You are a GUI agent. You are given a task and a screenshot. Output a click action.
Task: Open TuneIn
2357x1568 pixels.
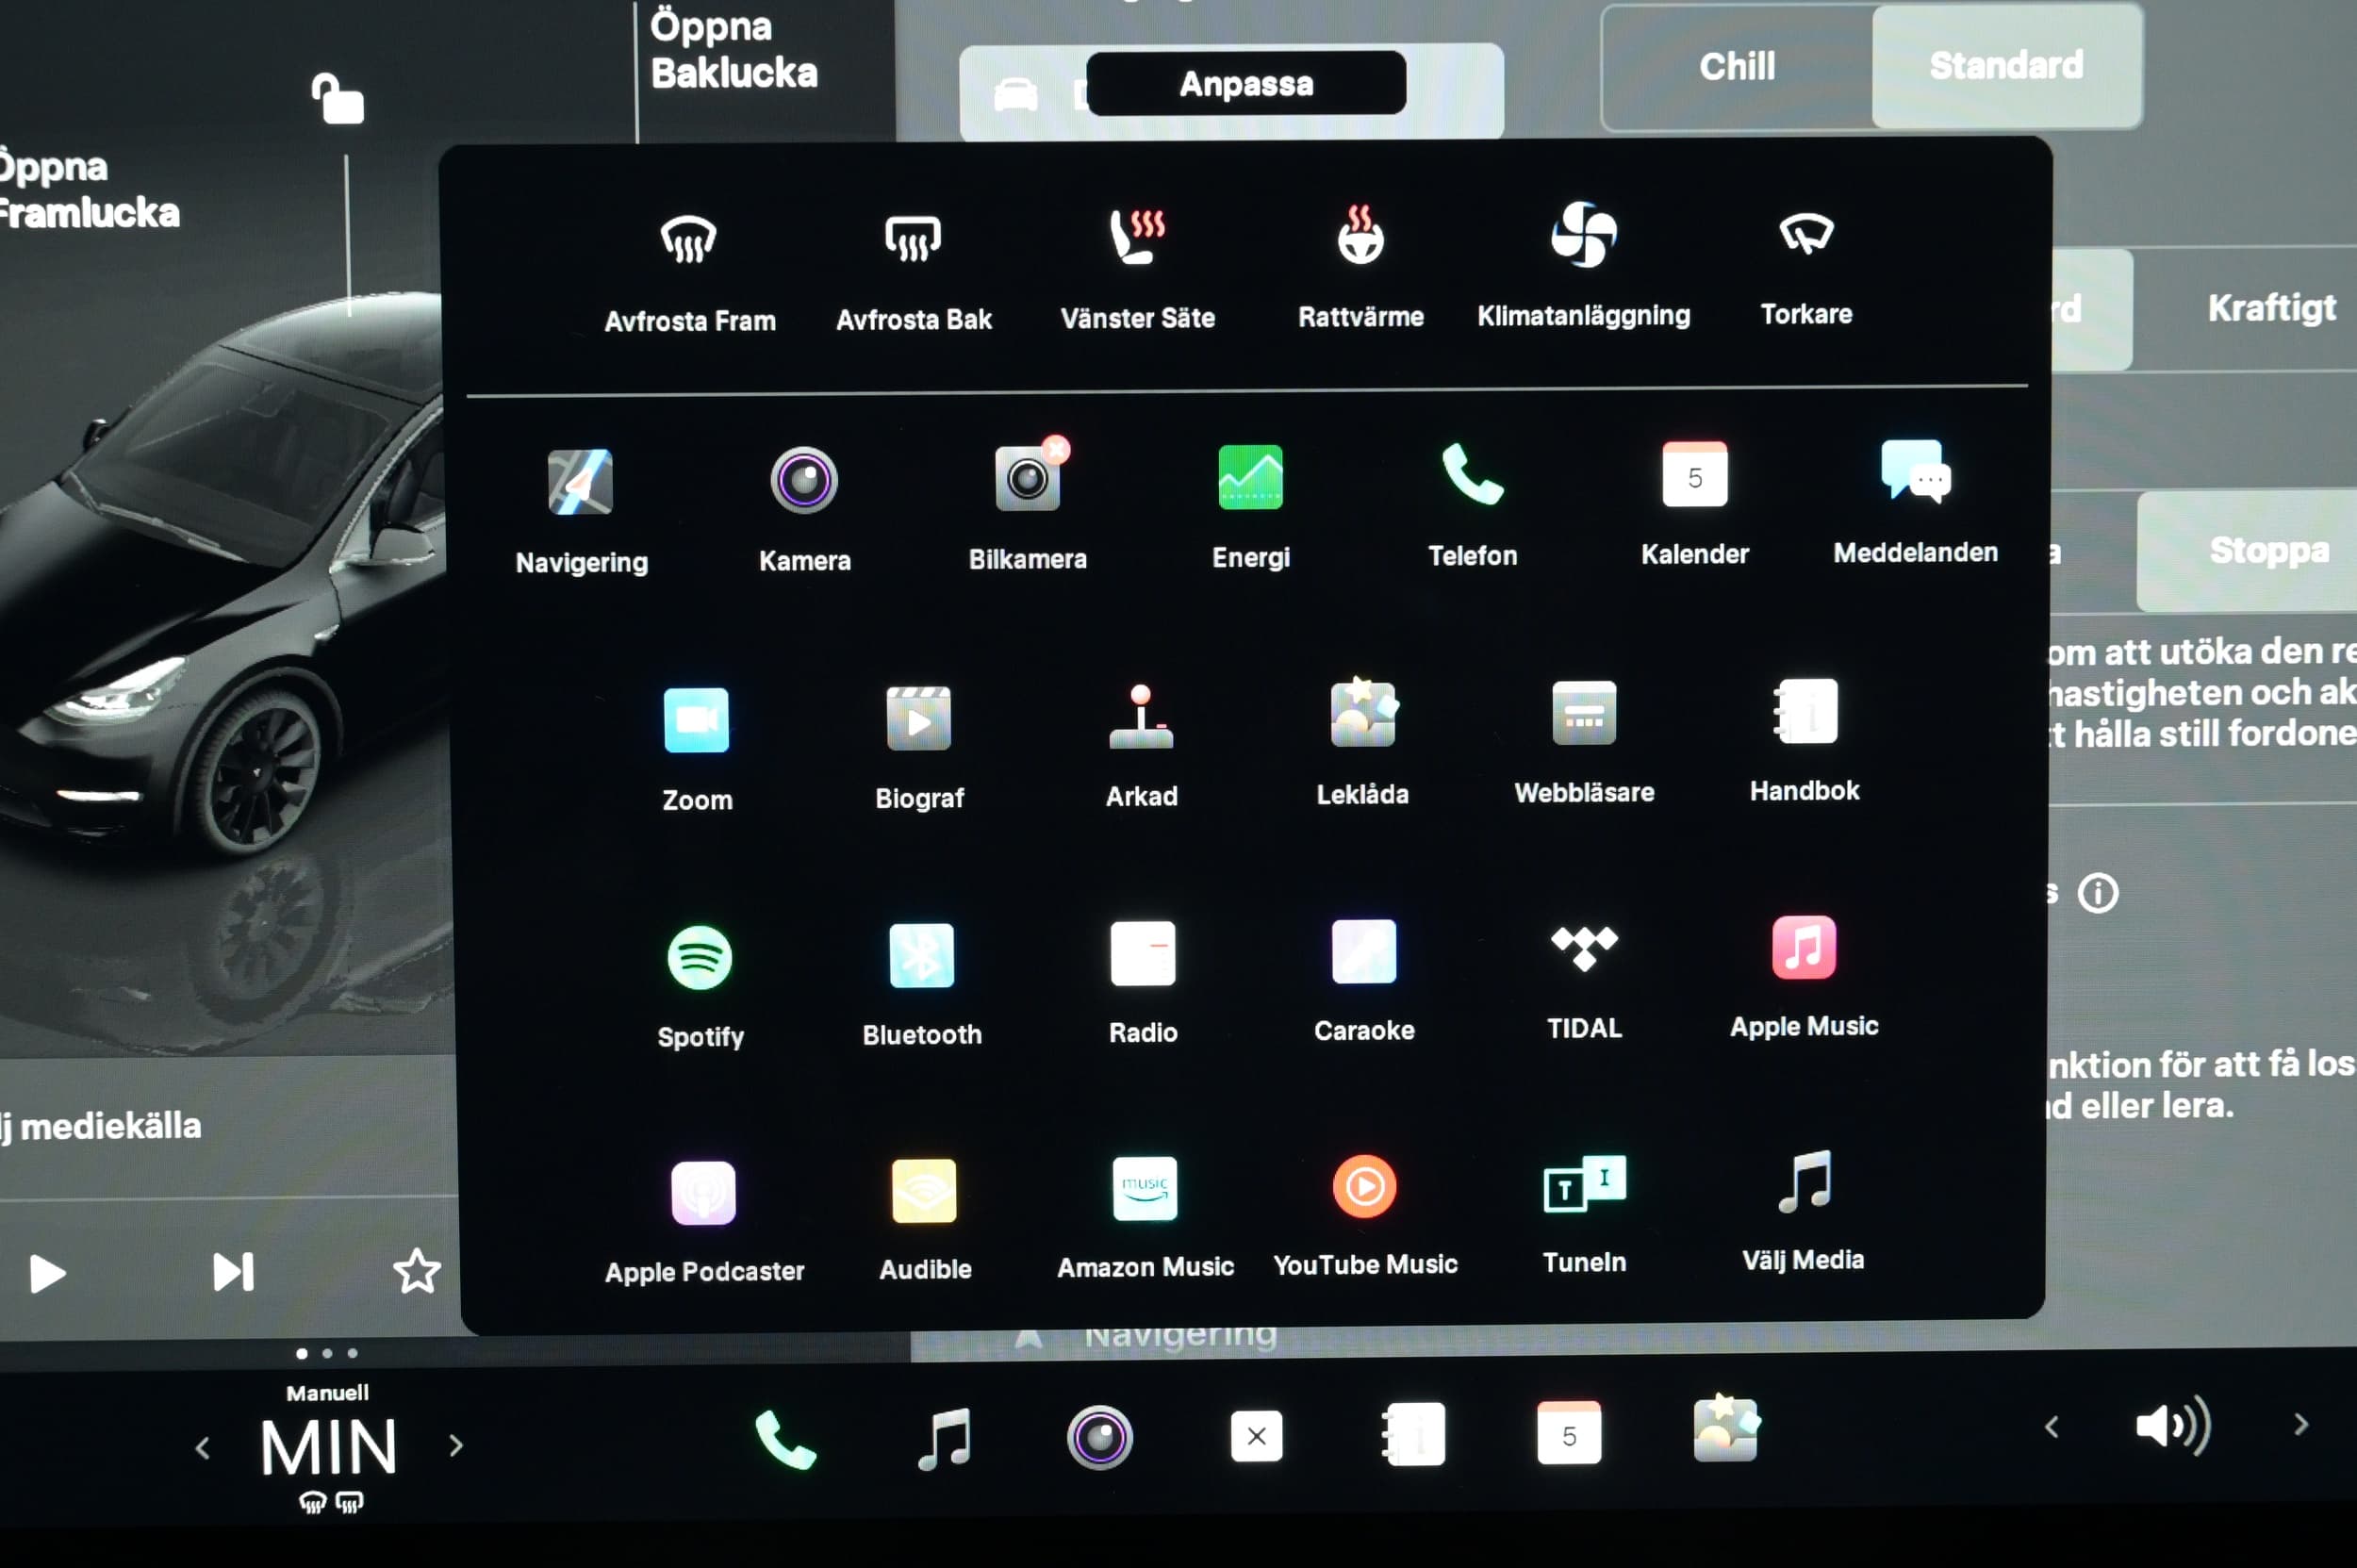1584,1214
